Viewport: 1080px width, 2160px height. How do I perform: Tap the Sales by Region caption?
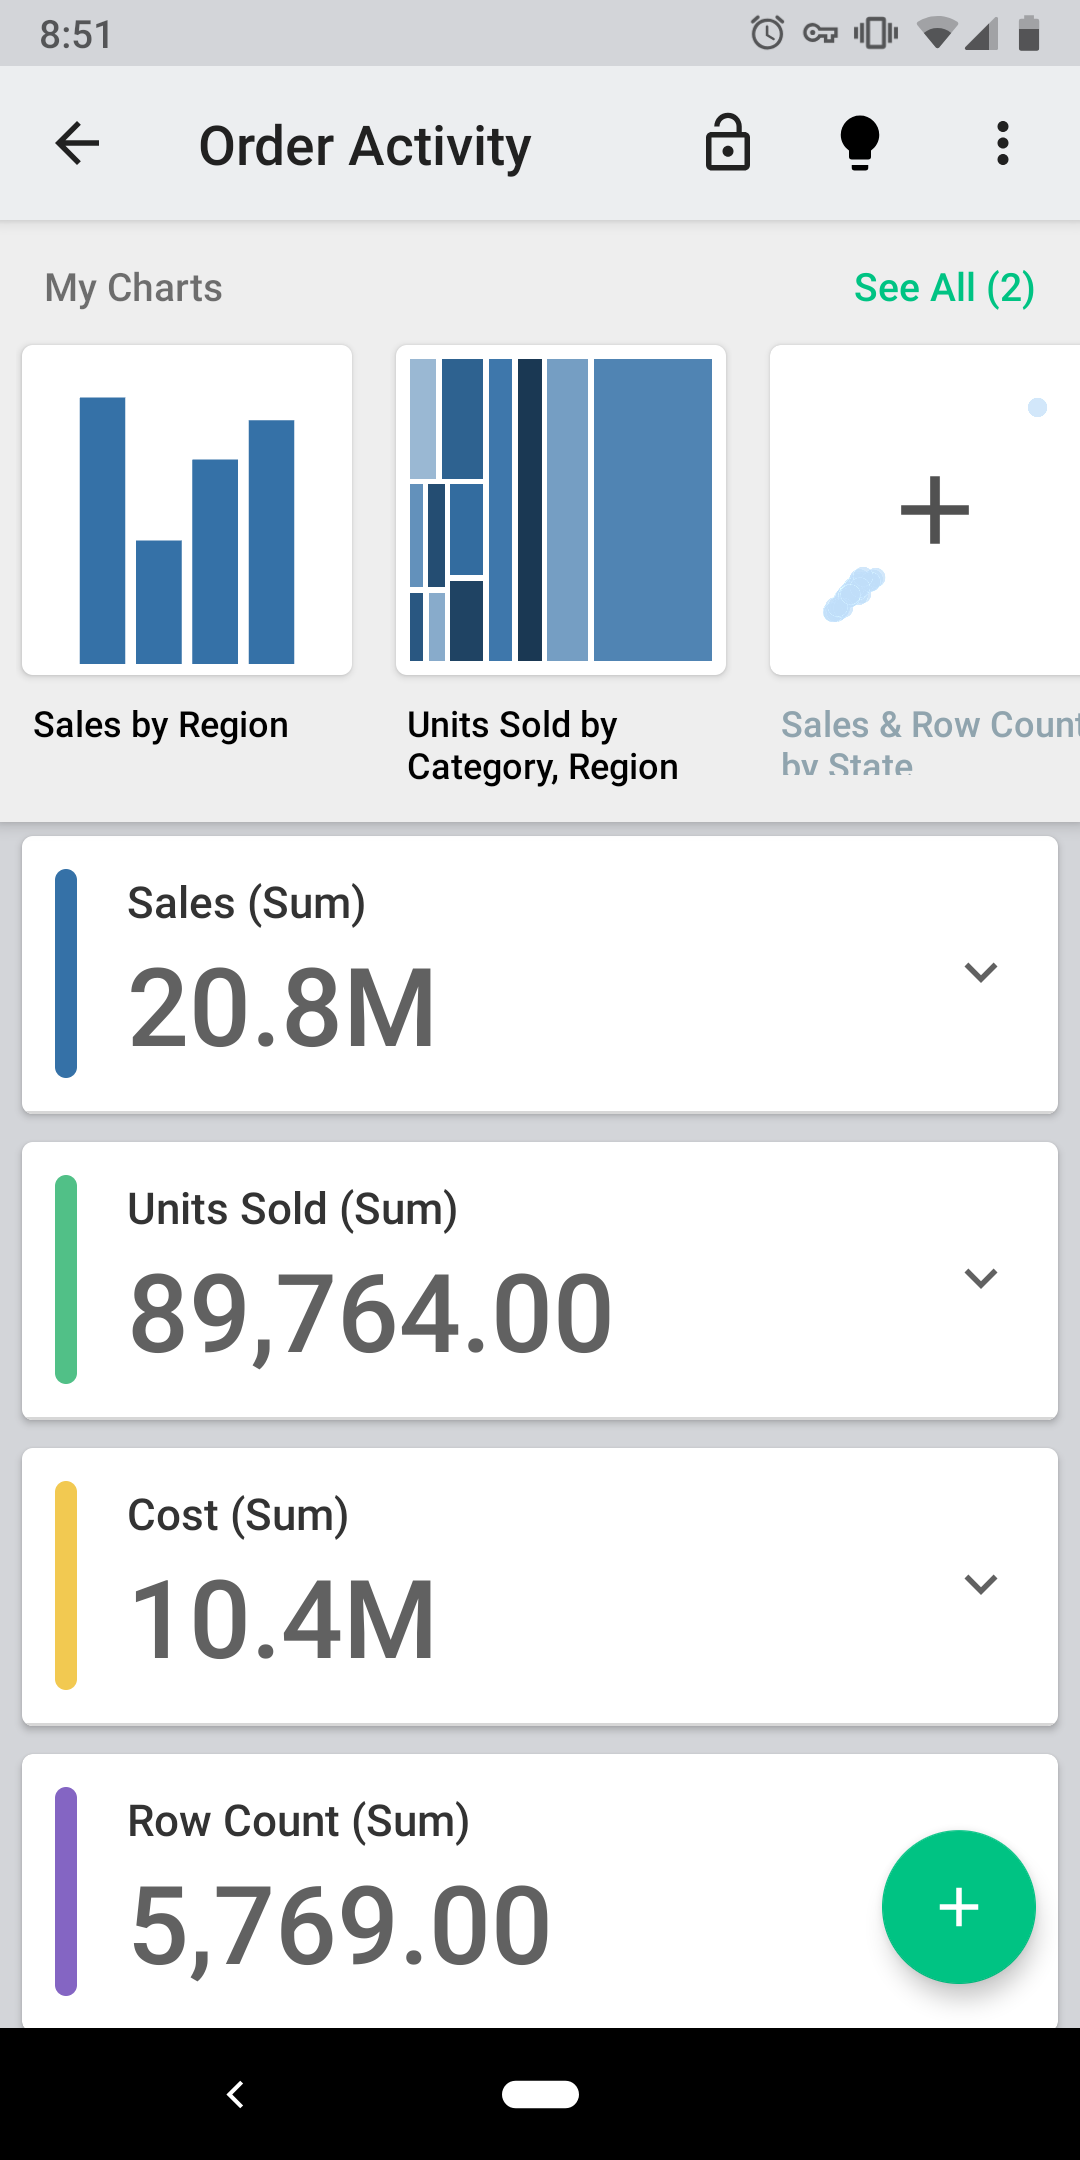(161, 725)
